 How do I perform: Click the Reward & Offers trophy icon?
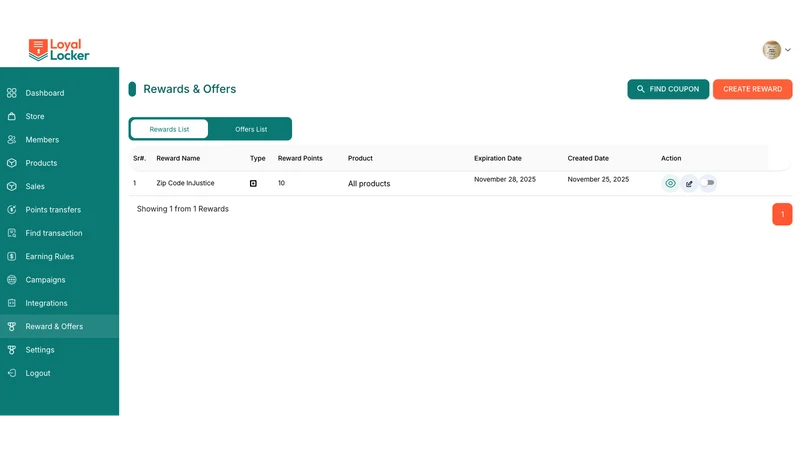tap(12, 327)
